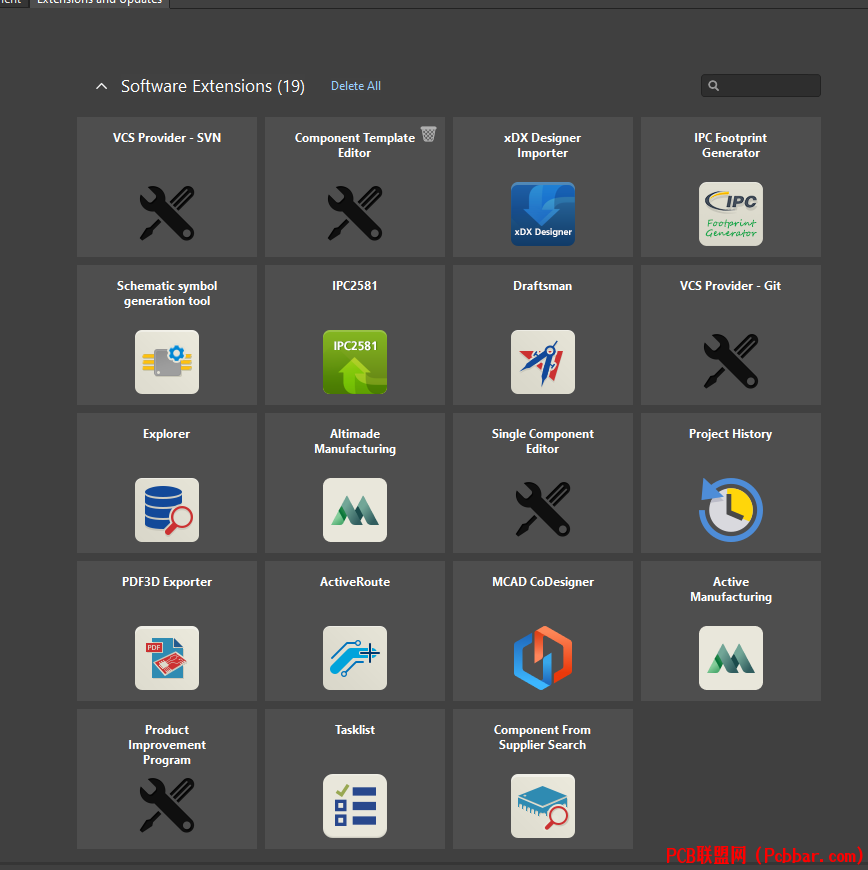Image resolution: width=868 pixels, height=870 pixels.
Task: Delete Component Template Editor via trash icon
Action: tap(428, 134)
